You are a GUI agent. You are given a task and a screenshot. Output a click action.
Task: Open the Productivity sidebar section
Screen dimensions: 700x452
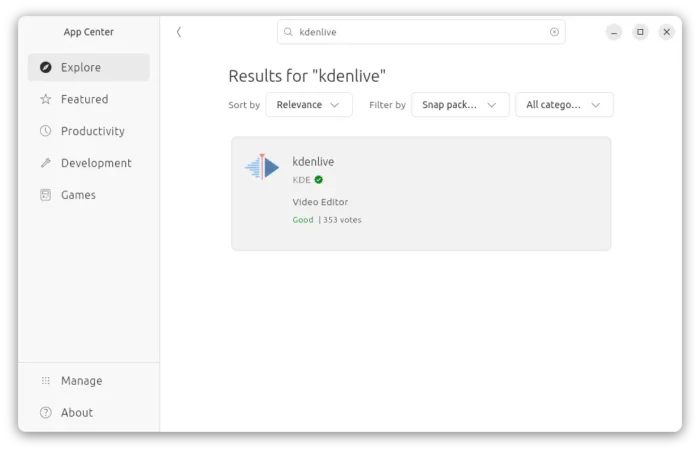pos(92,131)
